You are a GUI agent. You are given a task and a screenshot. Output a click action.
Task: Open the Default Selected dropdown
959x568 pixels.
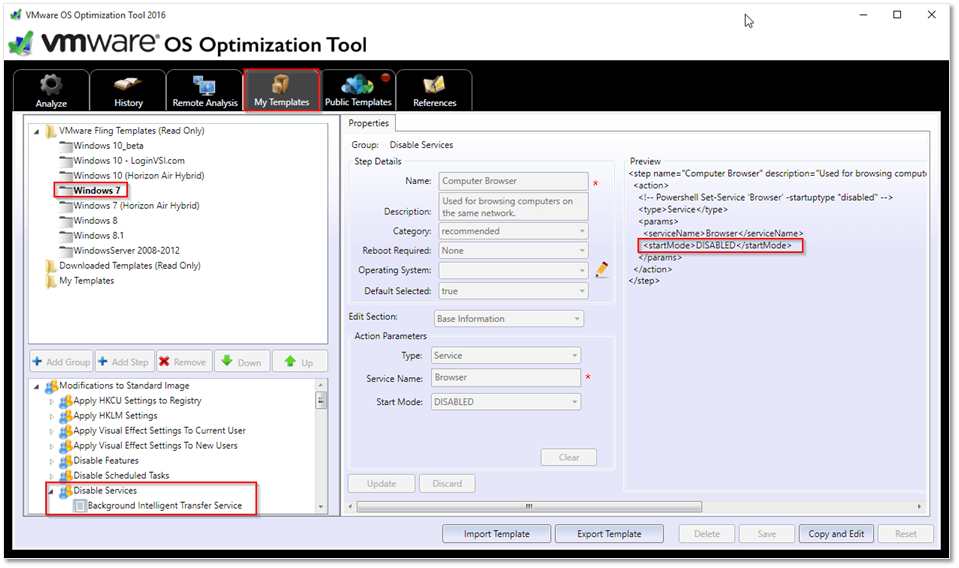coord(513,291)
